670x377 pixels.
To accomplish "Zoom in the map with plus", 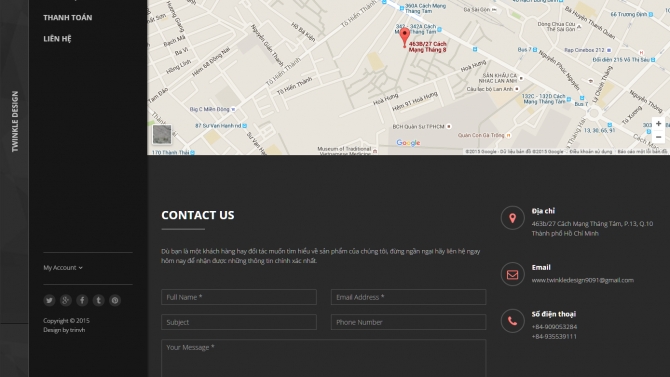I will click(x=658, y=124).
